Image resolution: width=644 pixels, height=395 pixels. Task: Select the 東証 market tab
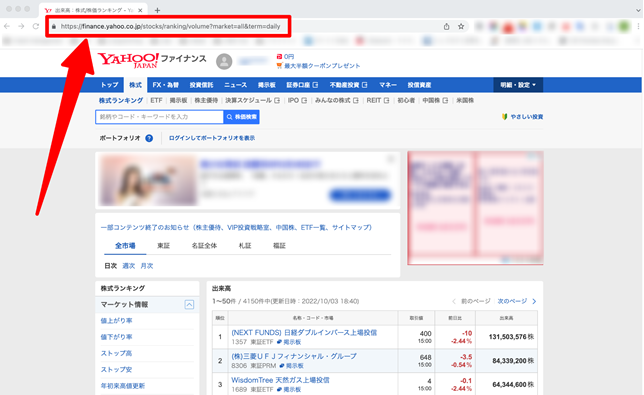(x=163, y=246)
